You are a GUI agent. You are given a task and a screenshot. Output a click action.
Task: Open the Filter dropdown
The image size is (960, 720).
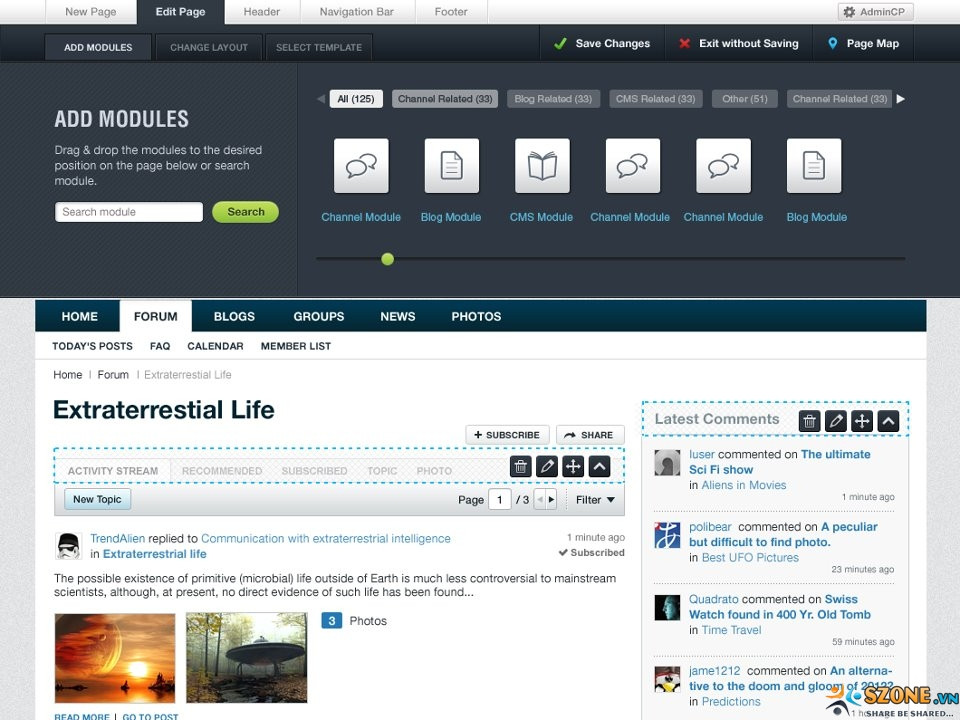(x=595, y=500)
